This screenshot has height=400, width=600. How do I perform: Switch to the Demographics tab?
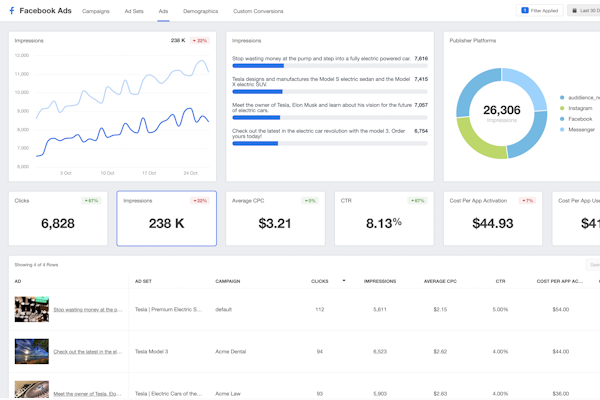click(201, 11)
